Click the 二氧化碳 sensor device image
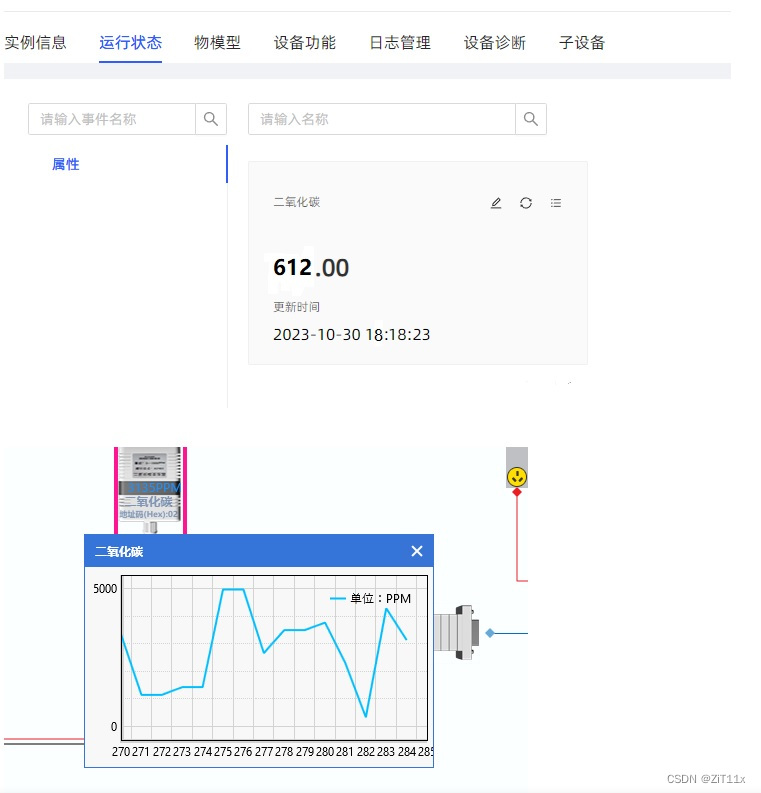This screenshot has width=761, height=793. [x=151, y=490]
